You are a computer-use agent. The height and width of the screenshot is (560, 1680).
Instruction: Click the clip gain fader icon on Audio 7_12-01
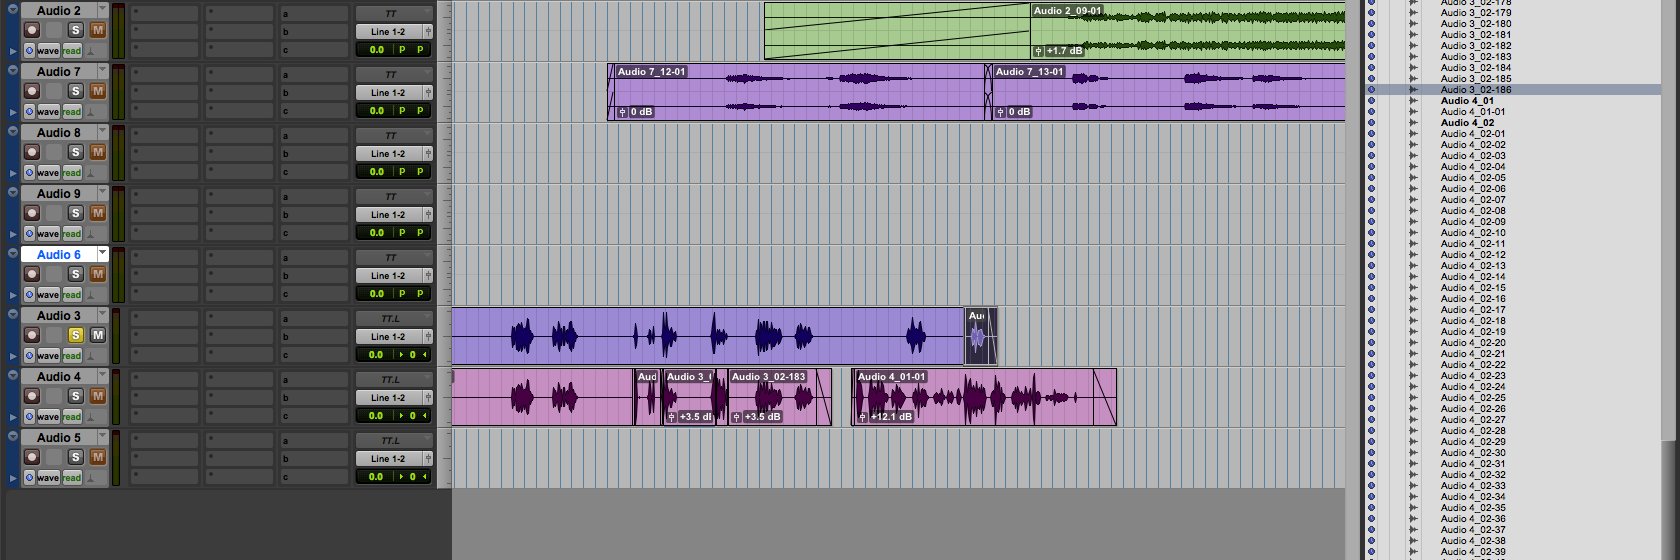coord(622,112)
